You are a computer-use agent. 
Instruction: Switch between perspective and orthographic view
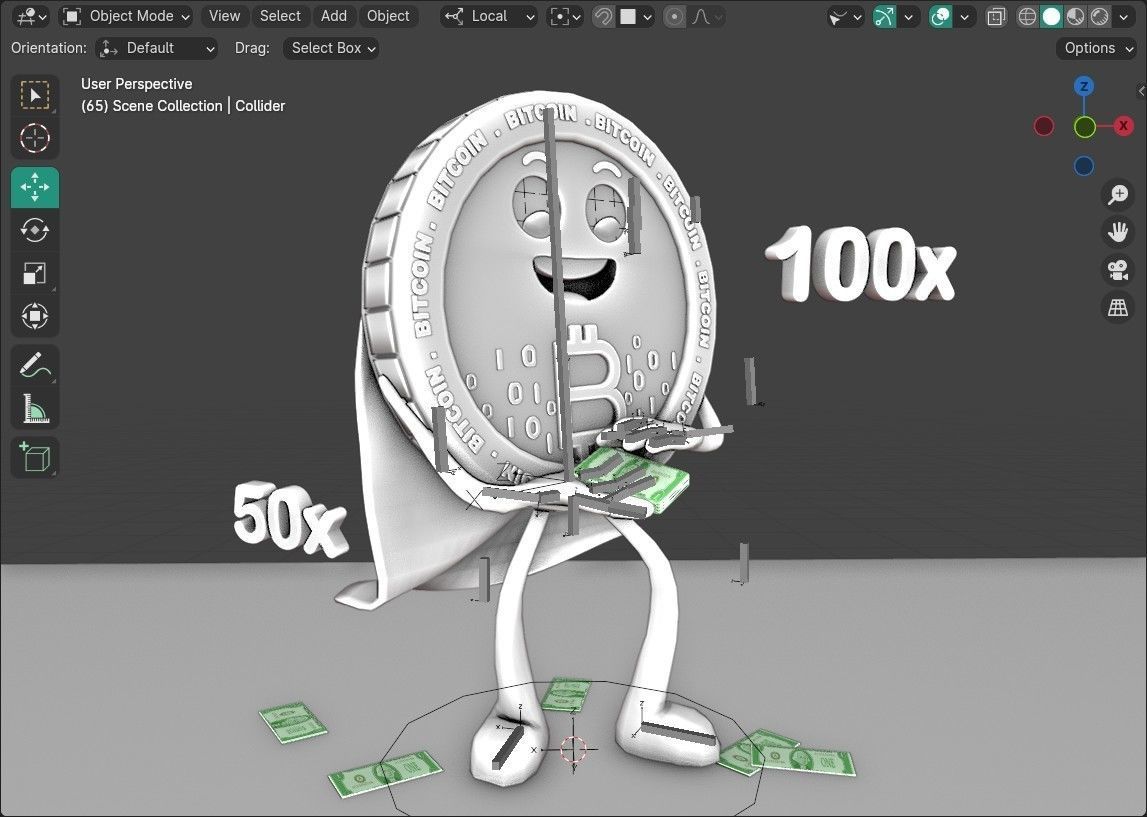pyautogui.click(x=1118, y=308)
